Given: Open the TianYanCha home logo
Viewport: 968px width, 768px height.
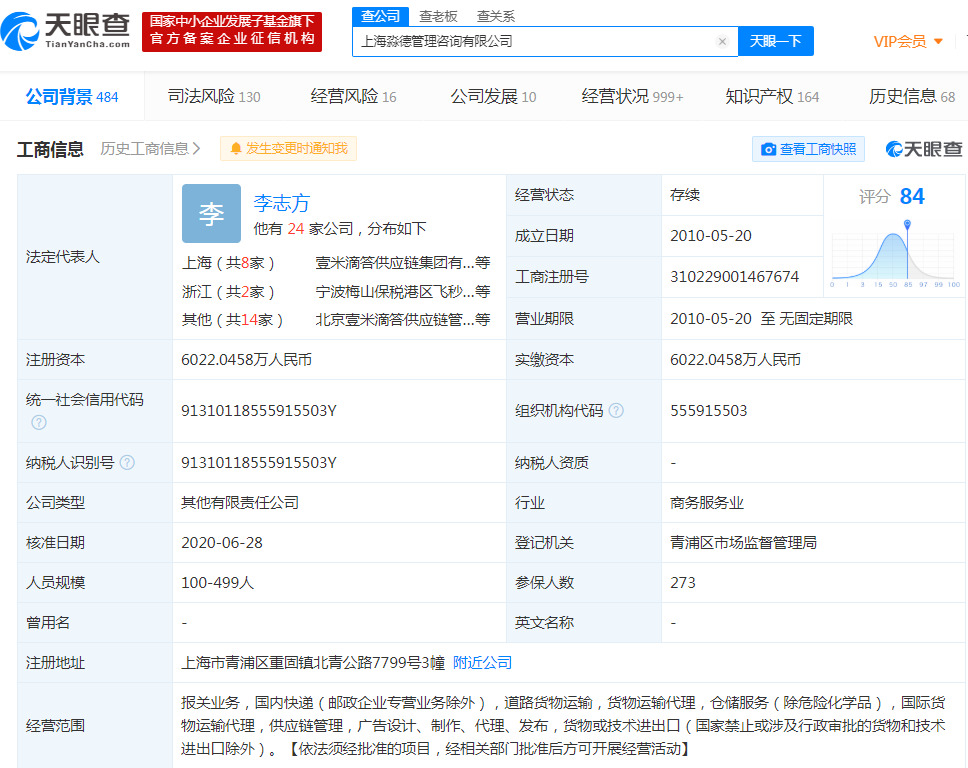Looking at the screenshot, I should click(65, 31).
